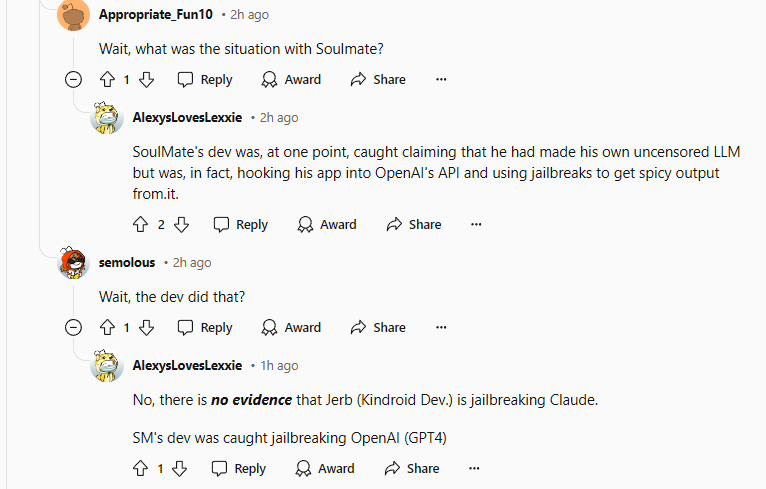Upvote Appropriate_Fun10's Soulmate question comment
This screenshot has width=766, height=489.
point(107,80)
